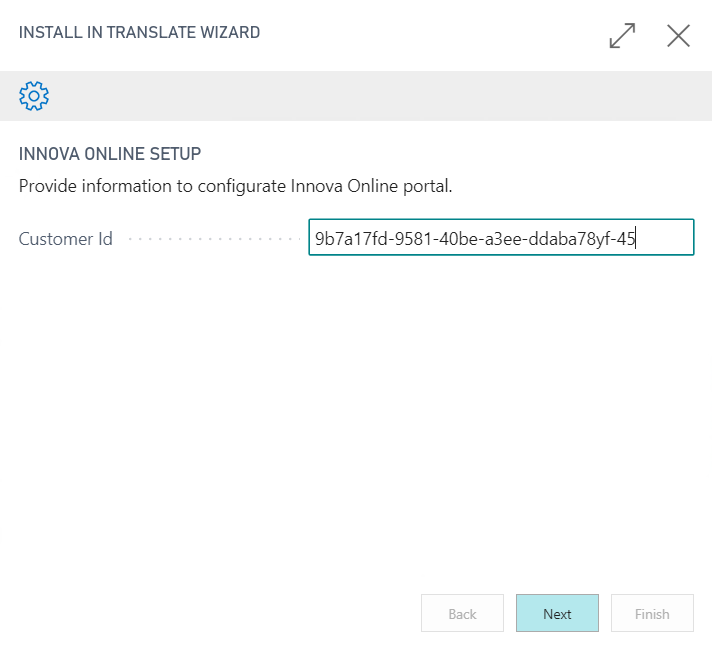The image size is (712, 648).
Task: Select the Innova Online Setup heading
Action: pyautogui.click(x=110, y=154)
